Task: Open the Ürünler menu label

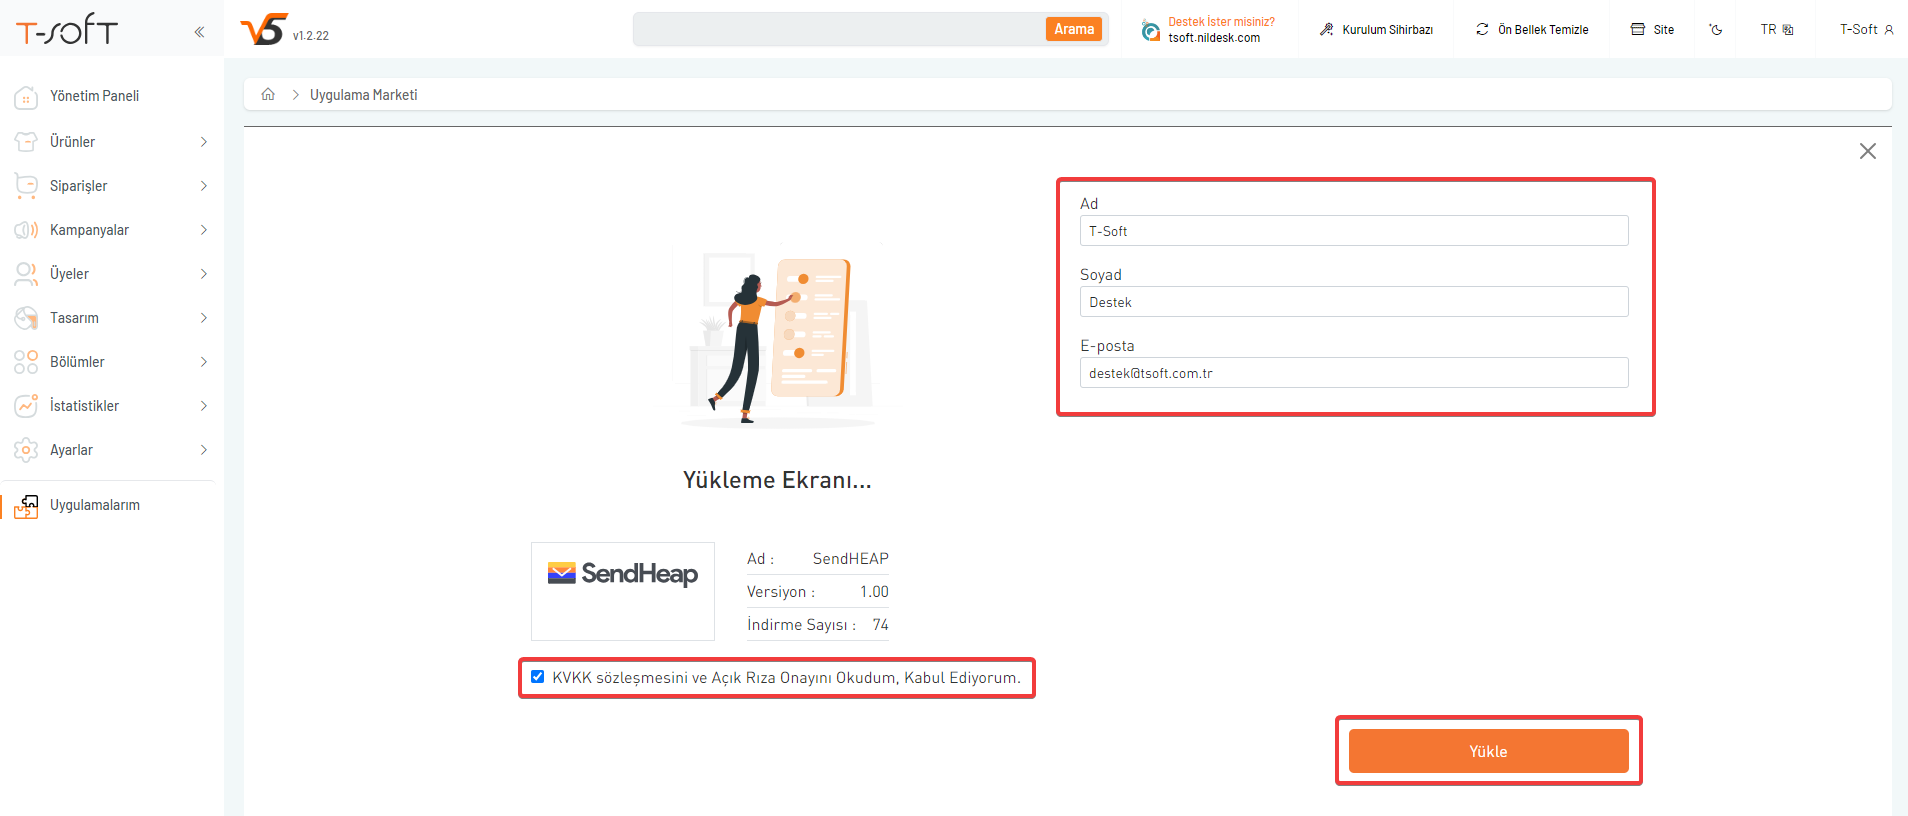Action: click(72, 142)
